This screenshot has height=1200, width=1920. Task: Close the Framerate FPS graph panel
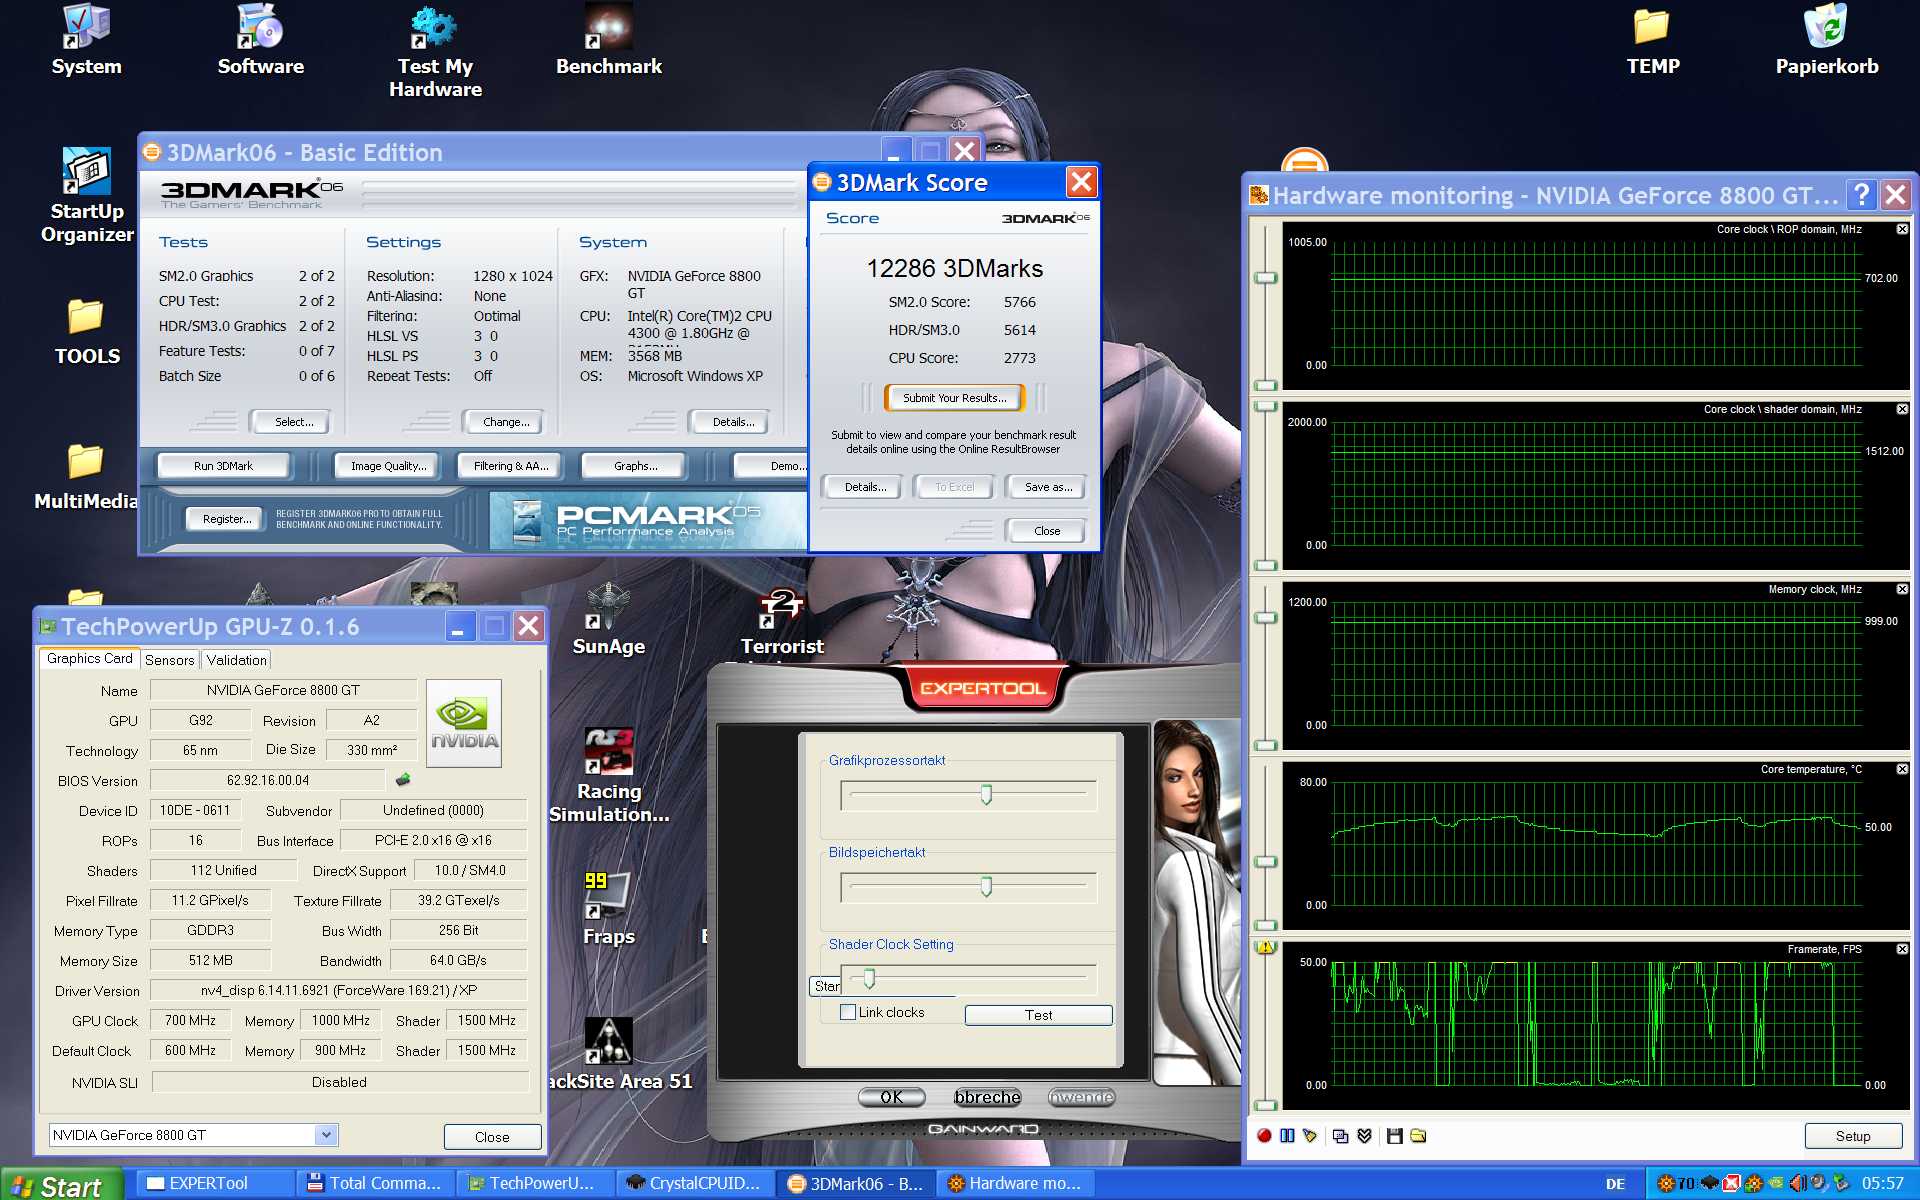pos(1902,949)
